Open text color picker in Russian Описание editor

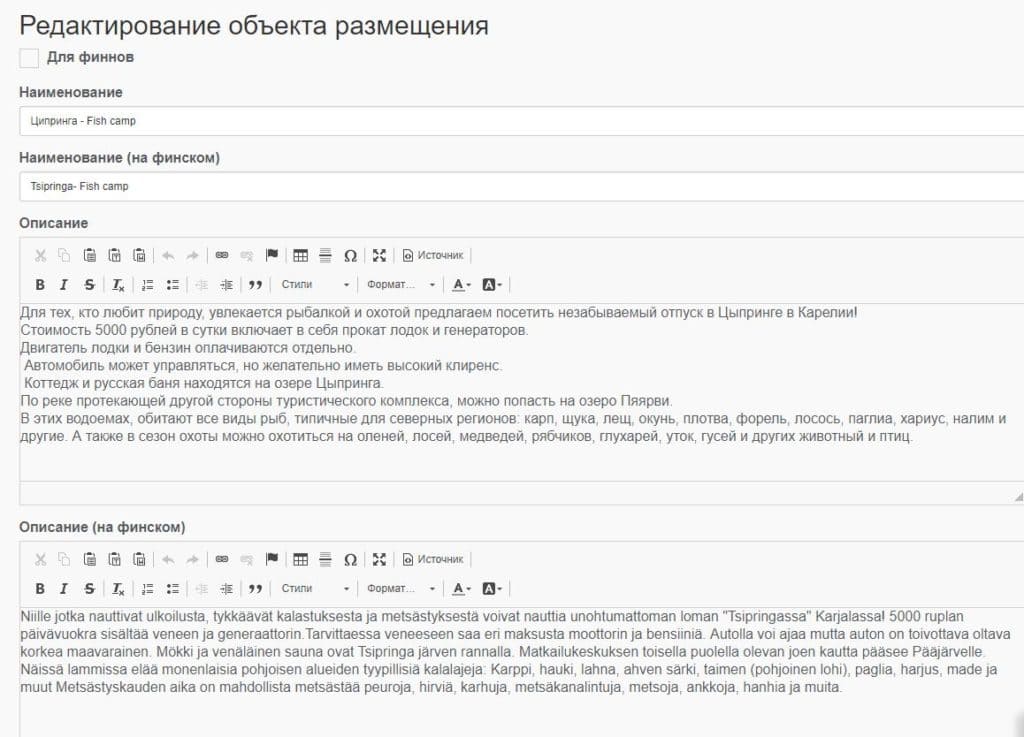pos(461,285)
